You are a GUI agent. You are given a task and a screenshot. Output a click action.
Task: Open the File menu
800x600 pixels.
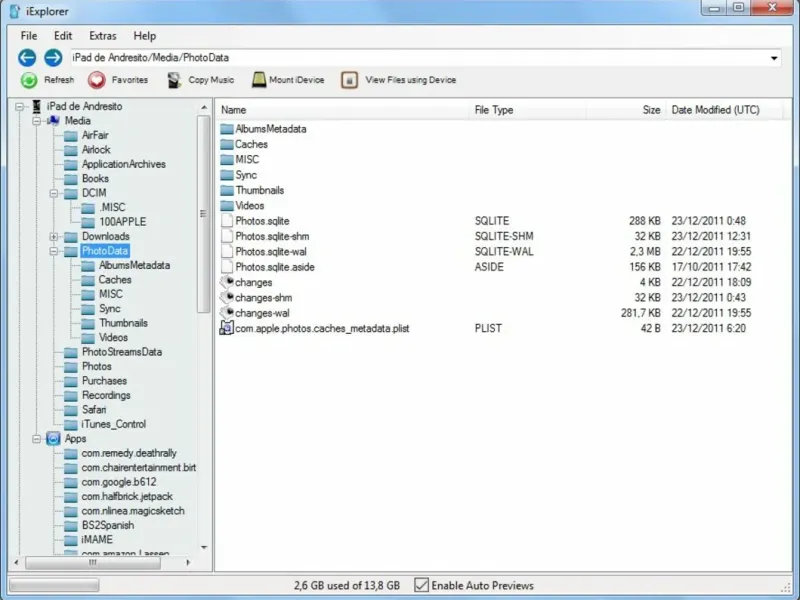pos(29,36)
